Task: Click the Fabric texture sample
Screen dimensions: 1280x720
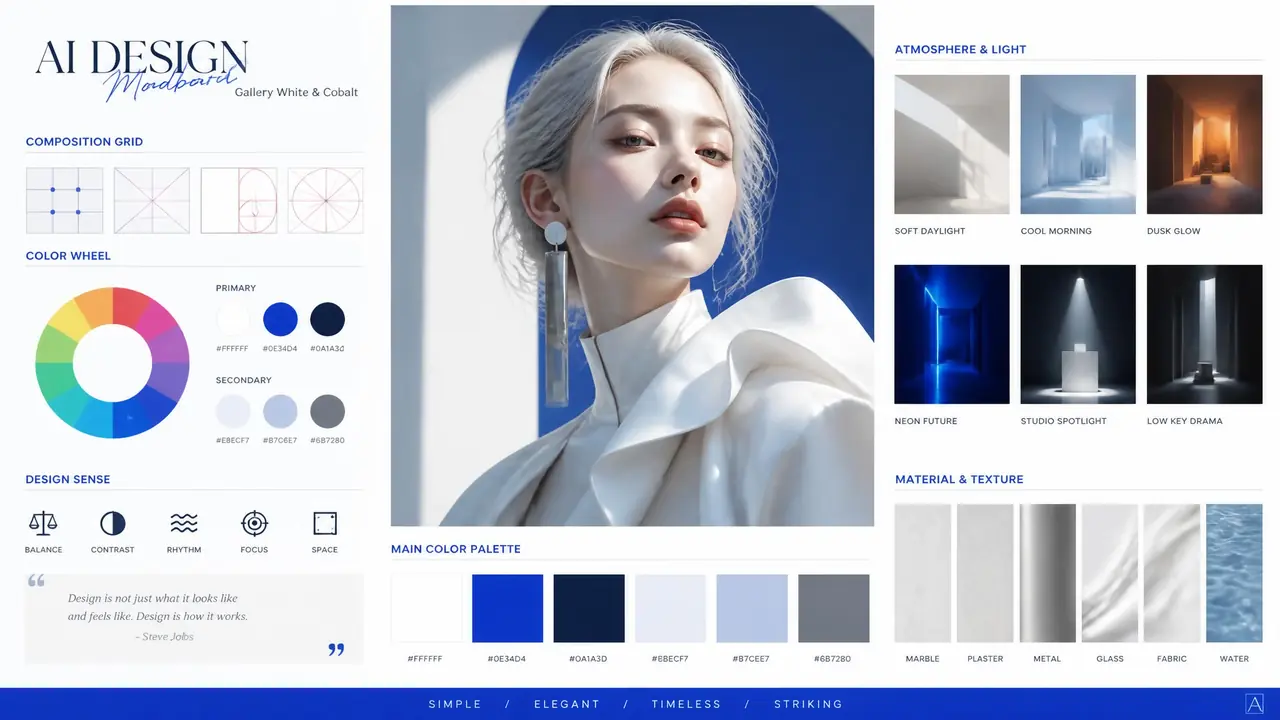Action: pyautogui.click(x=1172, y=573)
